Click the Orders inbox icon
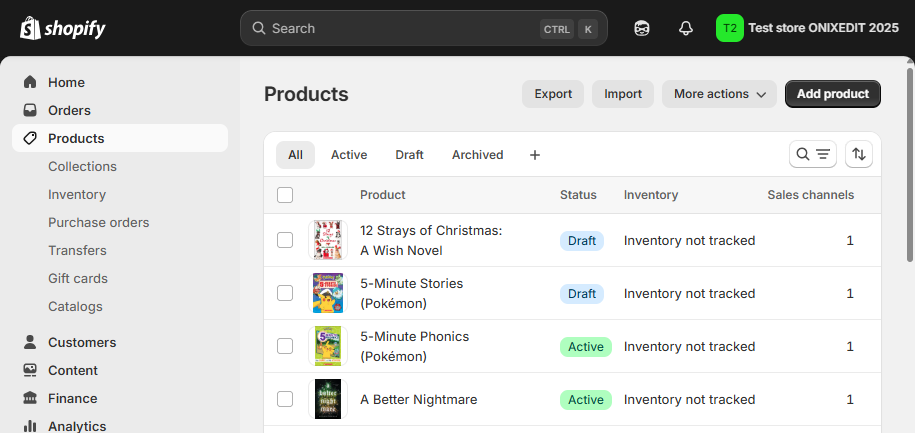 [x=30, y=110]
